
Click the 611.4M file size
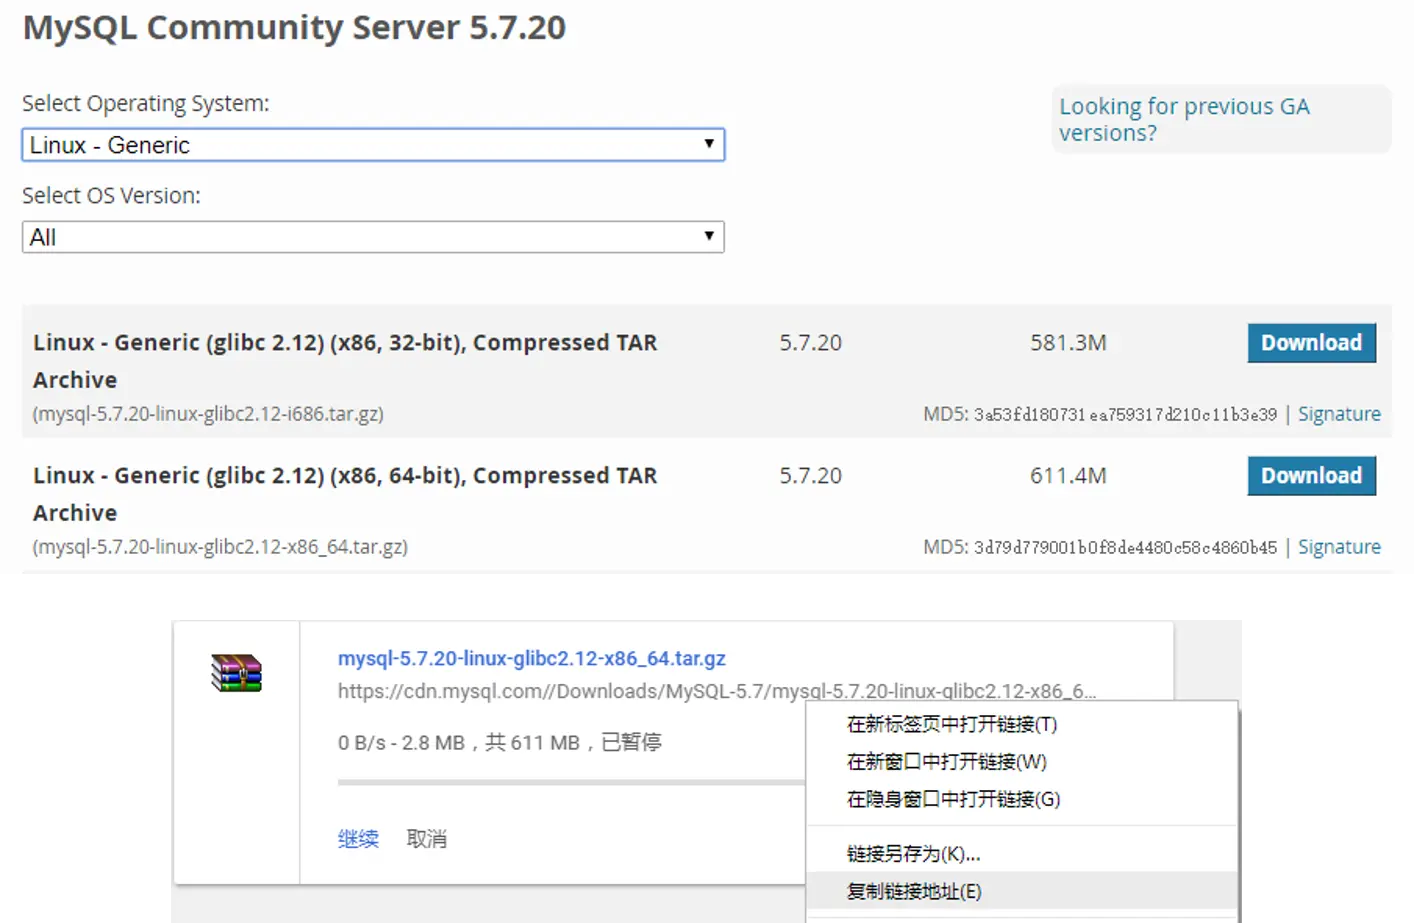(1068, 476)
